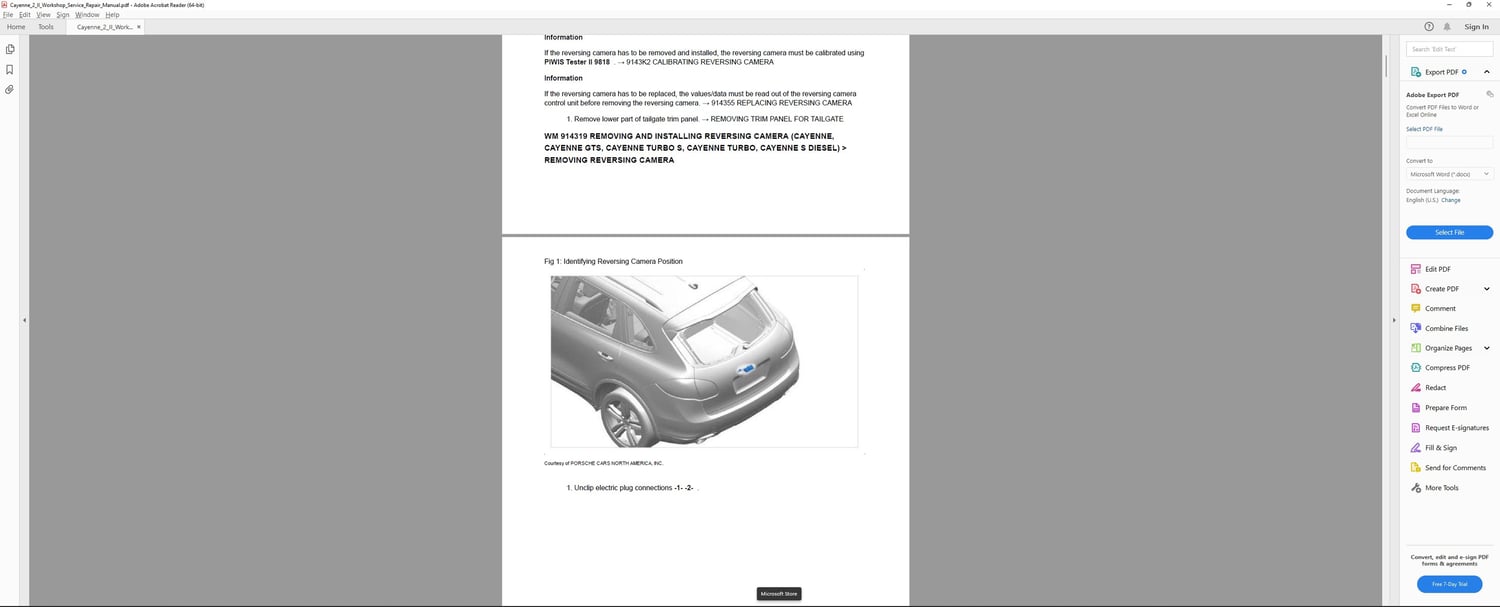The height and width of the screenshot is (607, 1500).
Task: Open the Help menu
Action: (112, 15)
